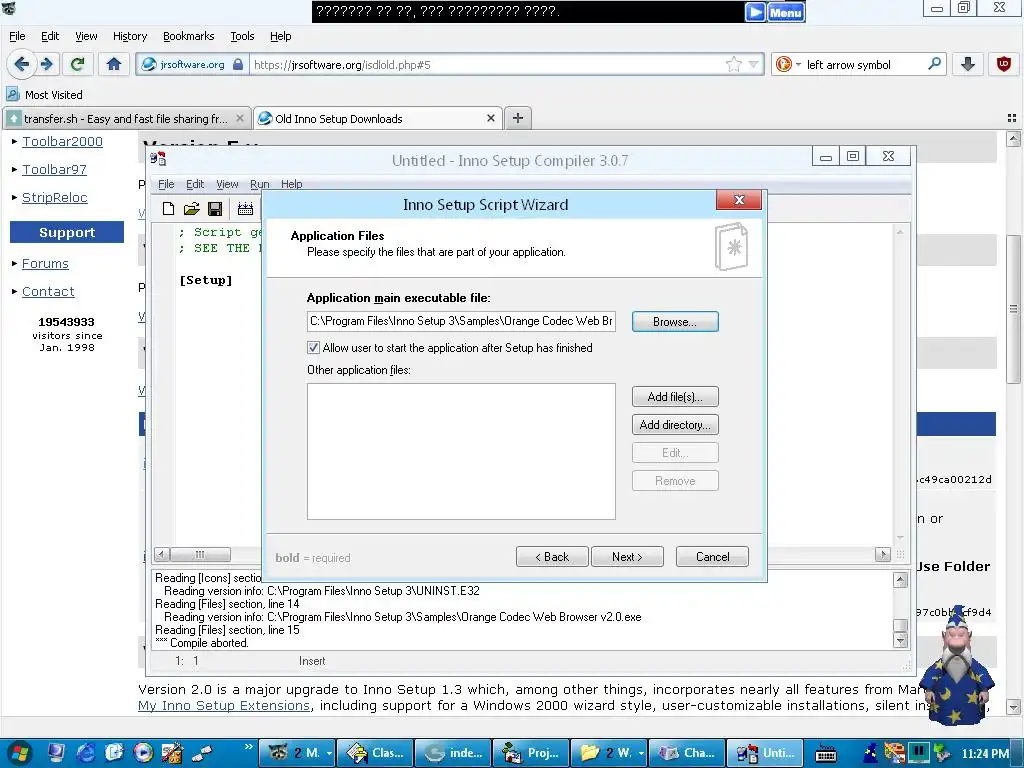
Task: Click the Menu play button on top banner
Action: (755, 12)
